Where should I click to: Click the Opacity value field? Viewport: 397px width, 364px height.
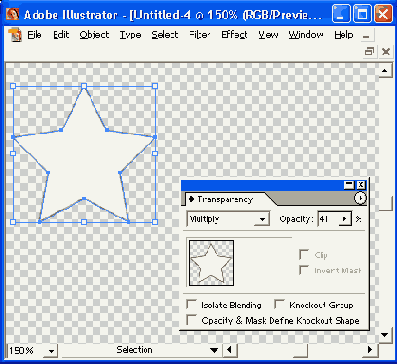click(x=328, y=219)
